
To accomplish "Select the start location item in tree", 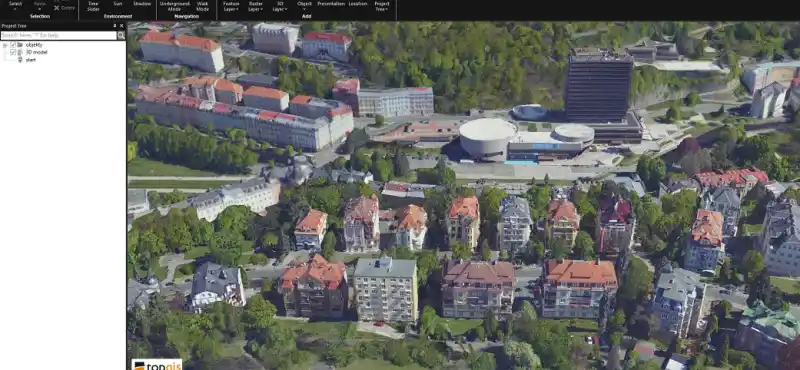I will point(31,60).
